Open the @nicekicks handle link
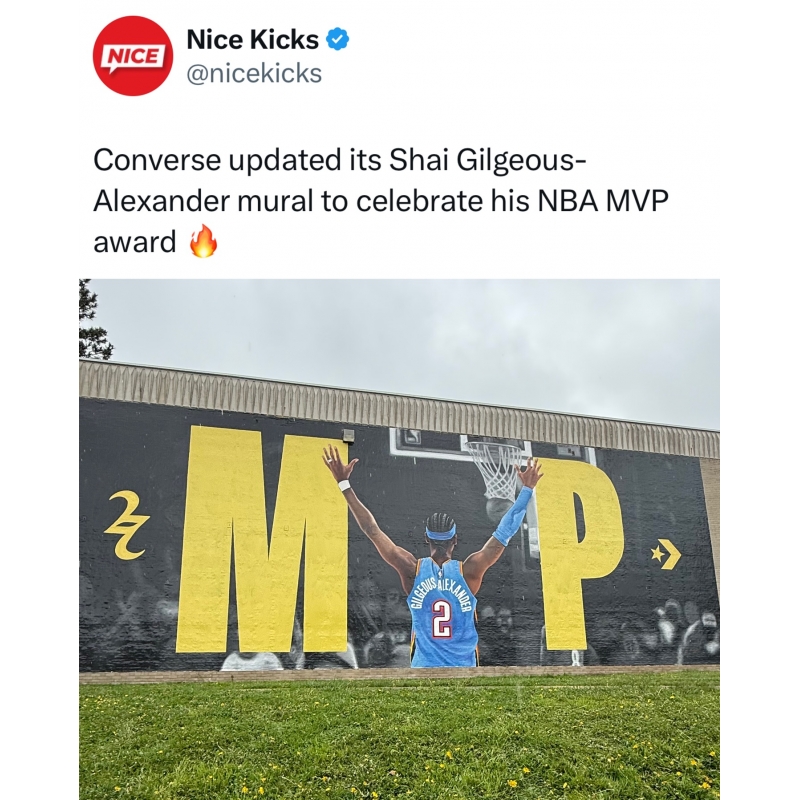The height and width of the screenshot is (800, 800). click(x=254, y=73)
